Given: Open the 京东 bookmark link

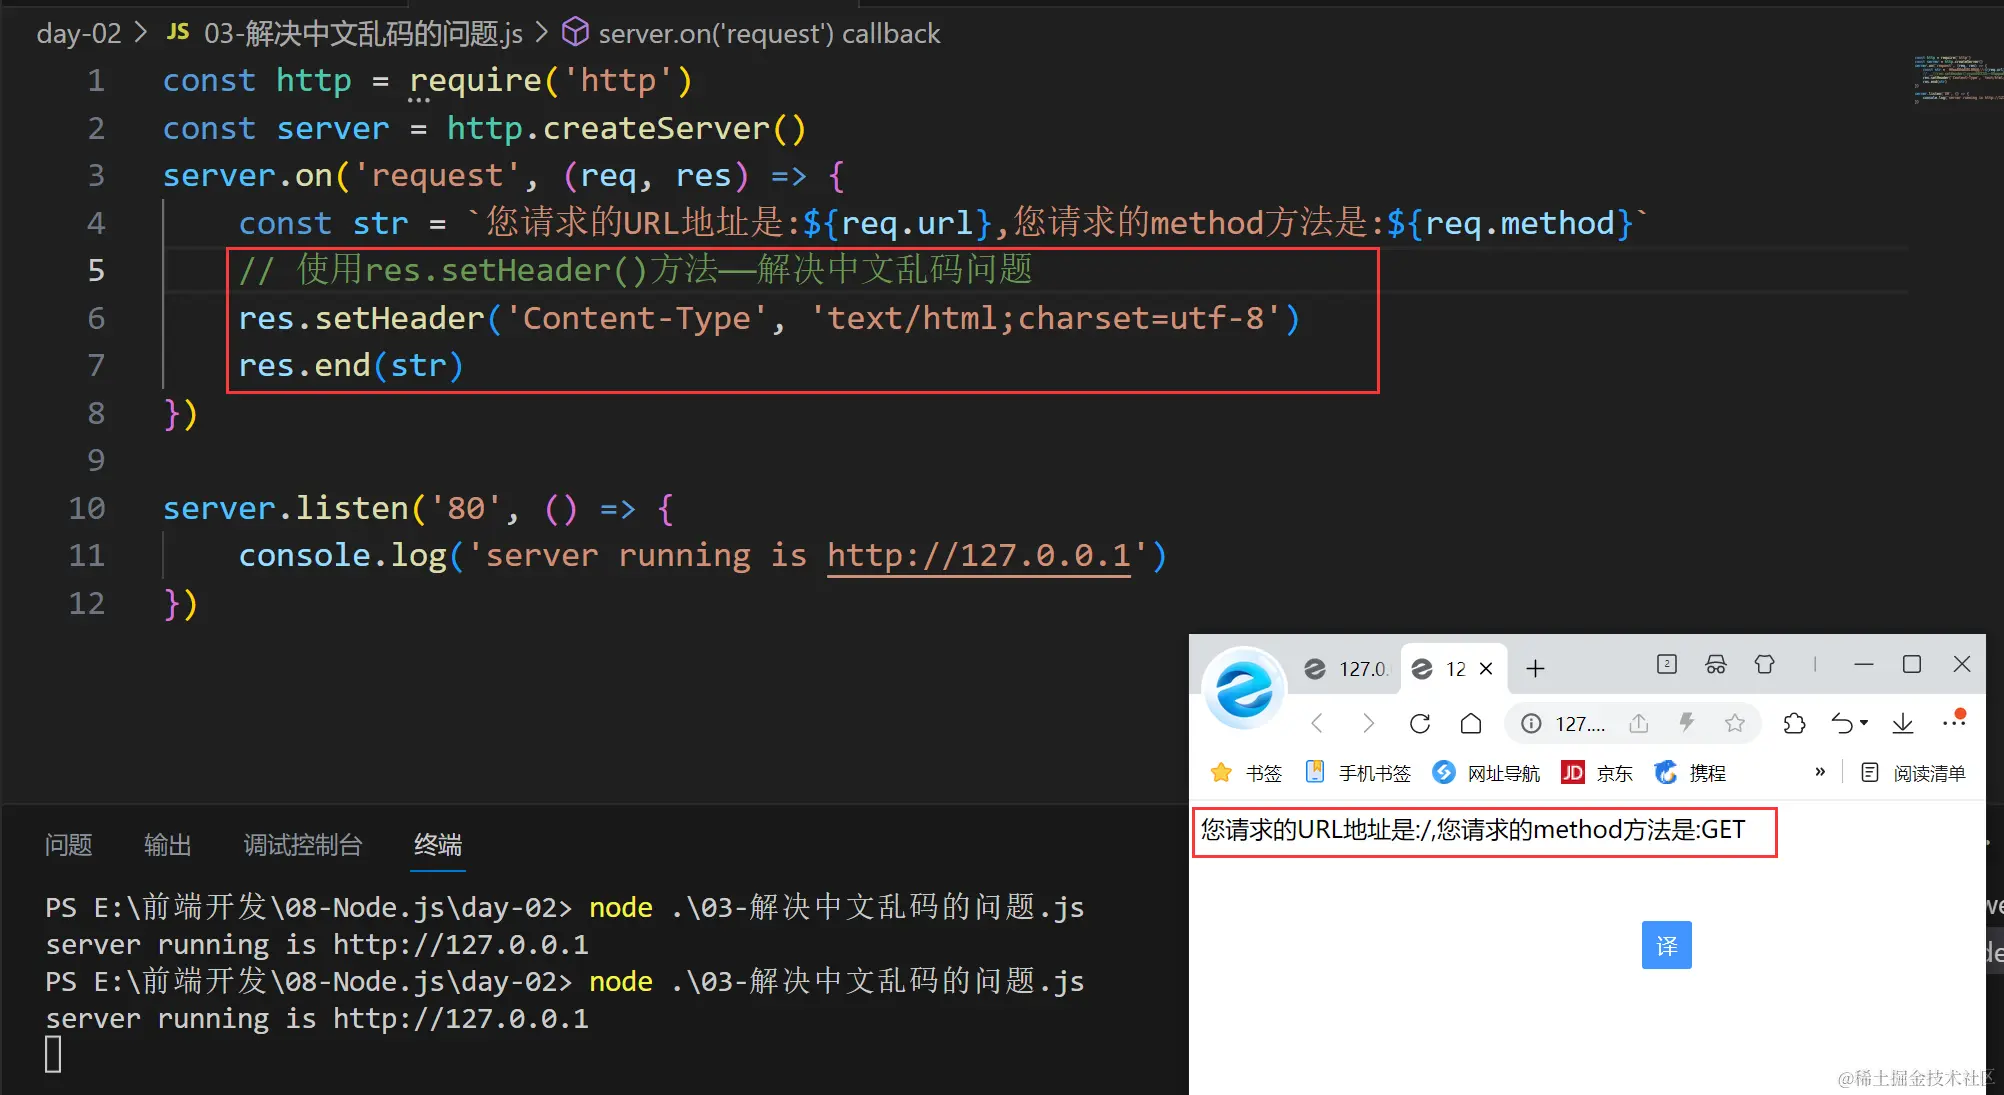Looking at the screenshot, I should [x=1598, y=773].
